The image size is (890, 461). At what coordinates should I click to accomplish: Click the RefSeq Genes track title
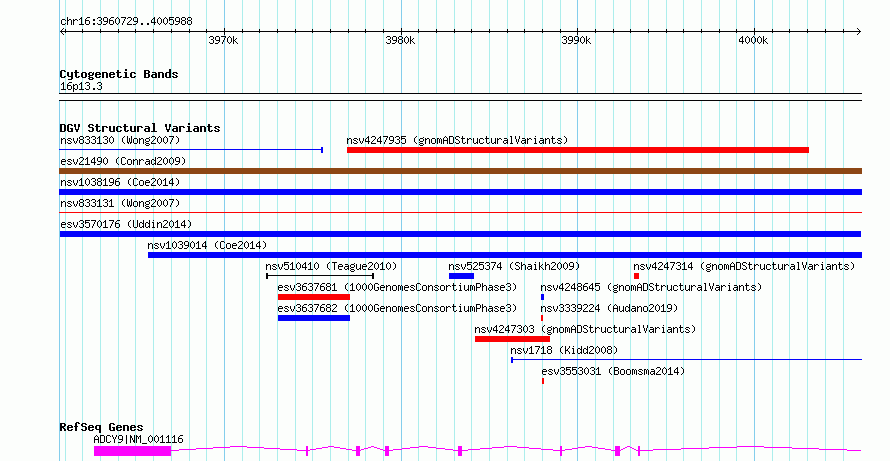[x=102, y=428]
